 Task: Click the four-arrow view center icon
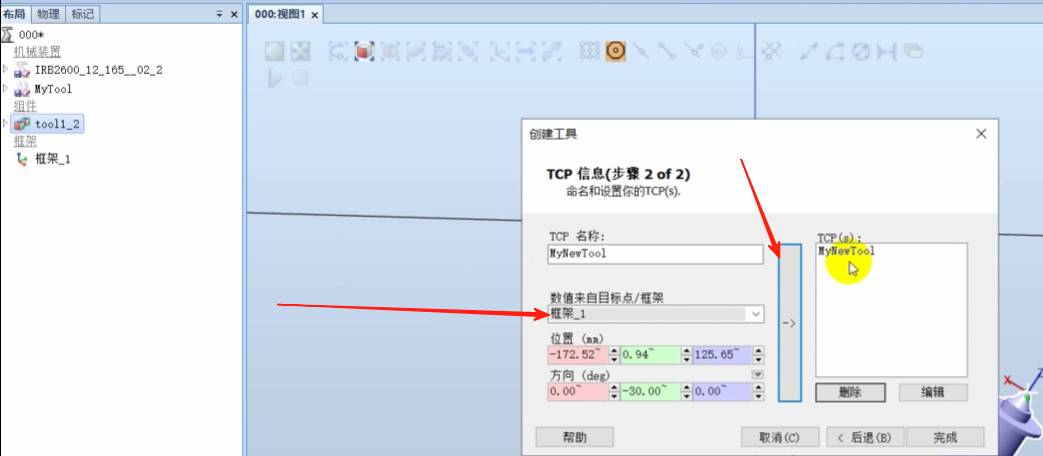click(300, 51)
